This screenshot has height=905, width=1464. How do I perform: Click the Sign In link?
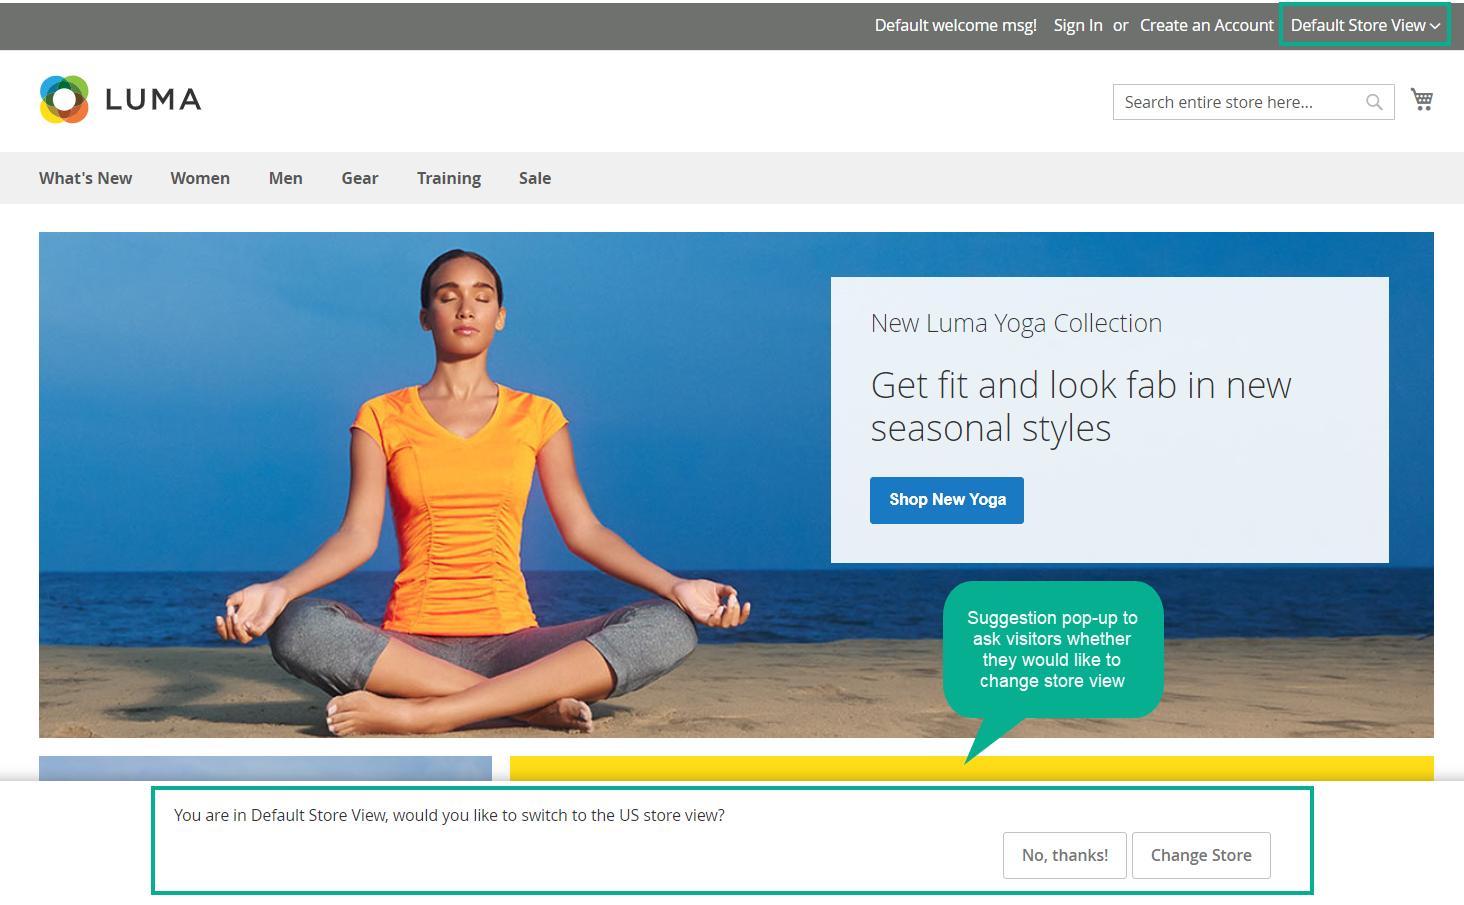[1078, 25]
